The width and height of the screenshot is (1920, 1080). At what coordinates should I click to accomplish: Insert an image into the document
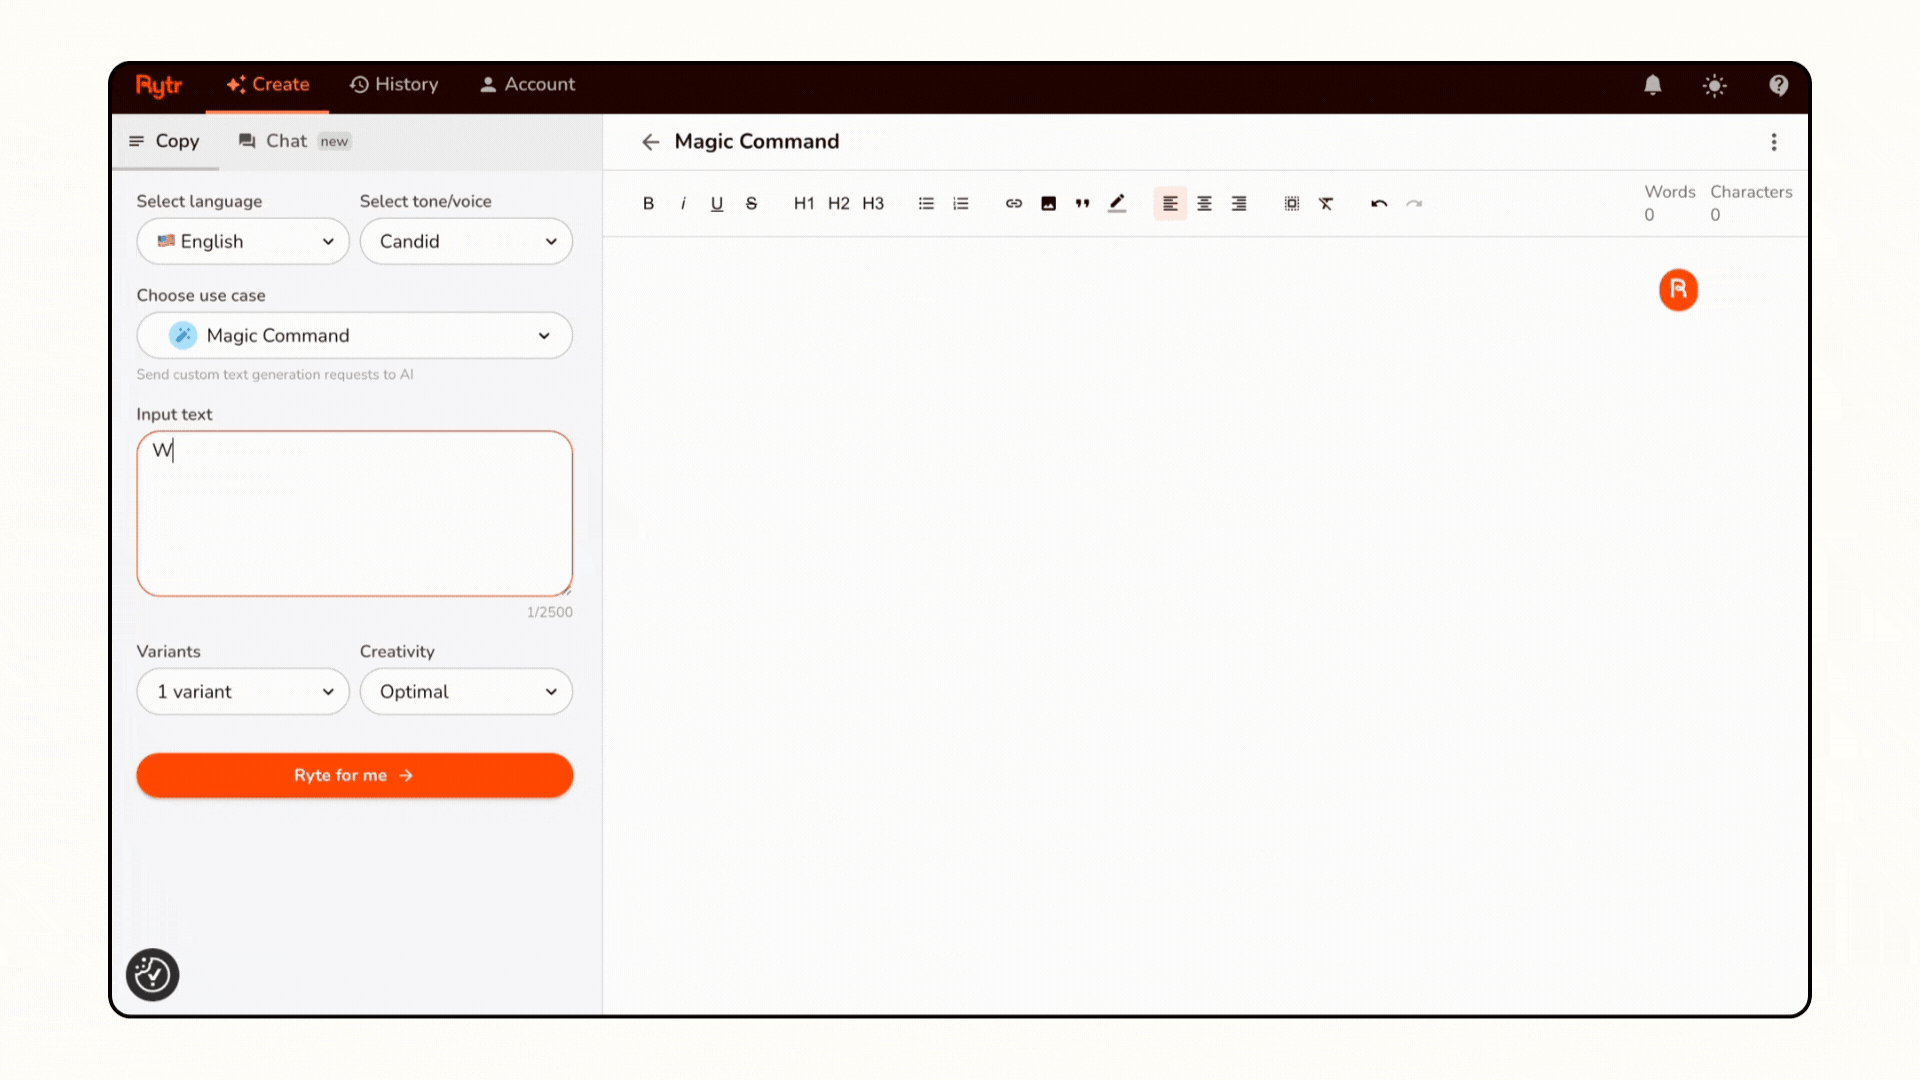tap(1048, 203)
